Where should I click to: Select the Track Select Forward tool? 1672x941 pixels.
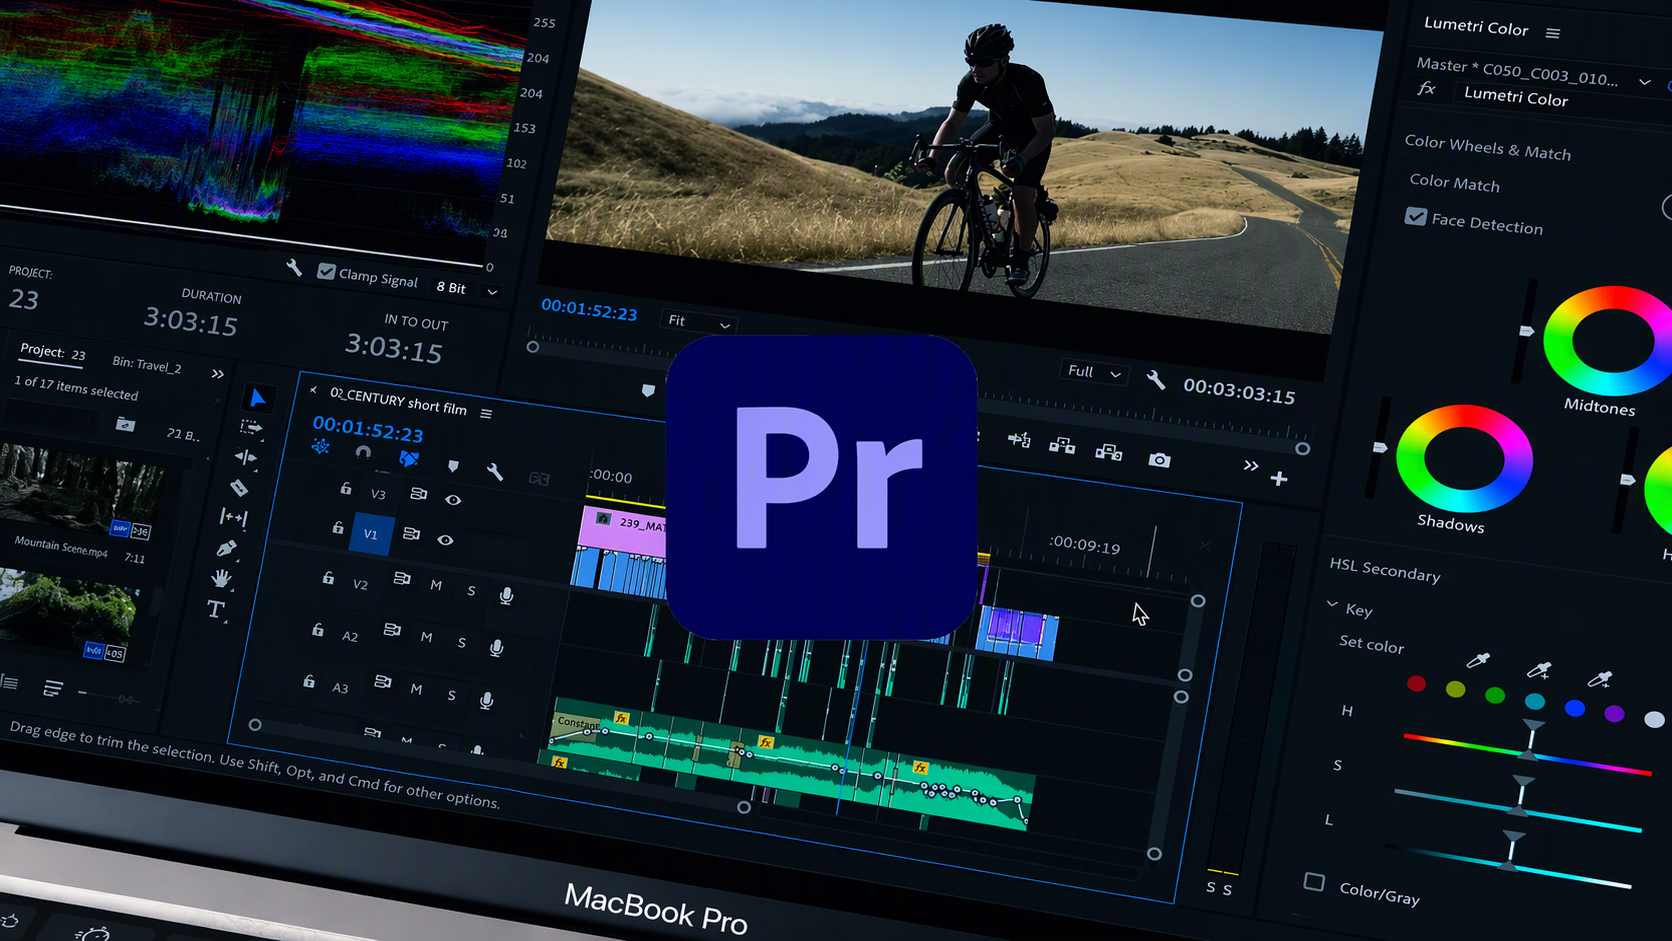tap(251, 427)
